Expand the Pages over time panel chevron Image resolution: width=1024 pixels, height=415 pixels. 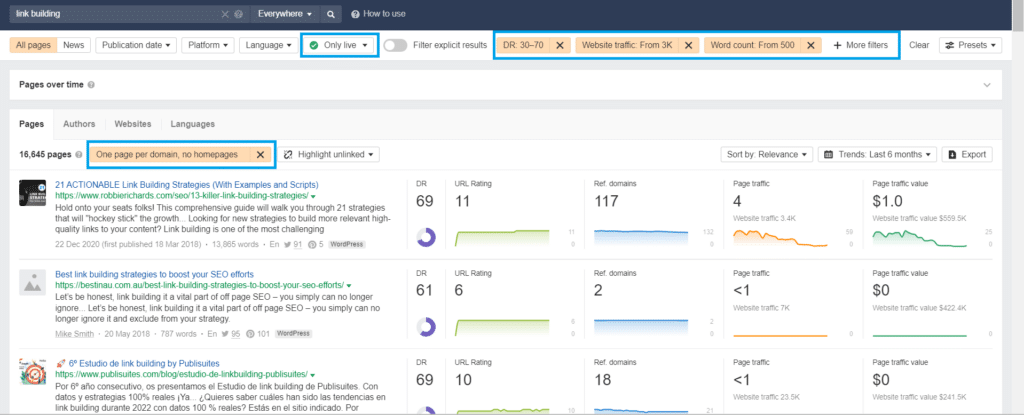click(x=987, y=85)
